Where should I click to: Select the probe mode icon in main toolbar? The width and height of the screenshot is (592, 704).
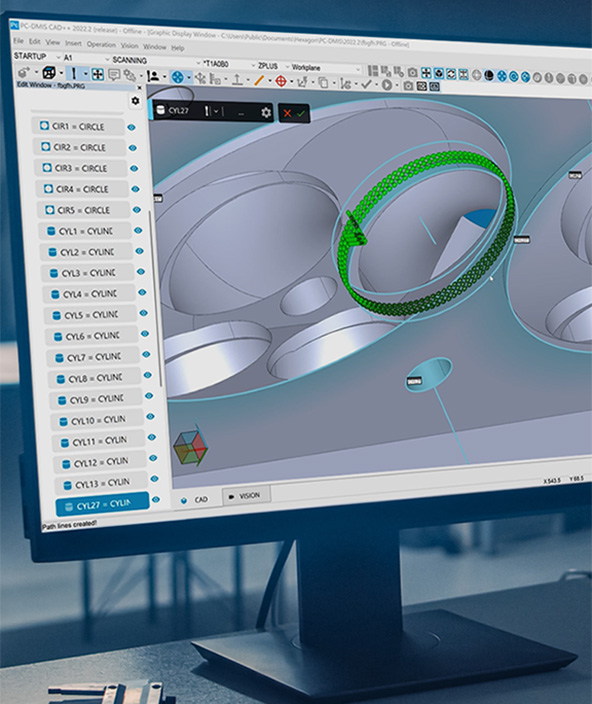(74, 73)
